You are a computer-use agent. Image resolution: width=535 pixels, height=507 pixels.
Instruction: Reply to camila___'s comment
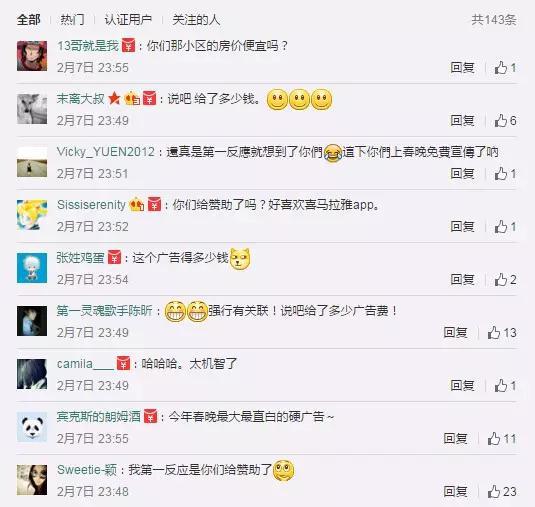click(x=462, y=386)
